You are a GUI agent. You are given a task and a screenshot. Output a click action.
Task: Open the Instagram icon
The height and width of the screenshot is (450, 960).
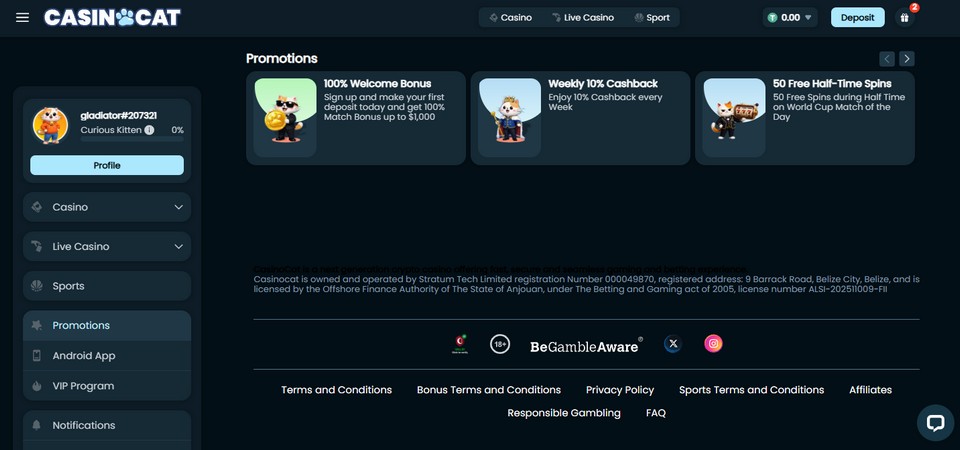click(713, 343)
